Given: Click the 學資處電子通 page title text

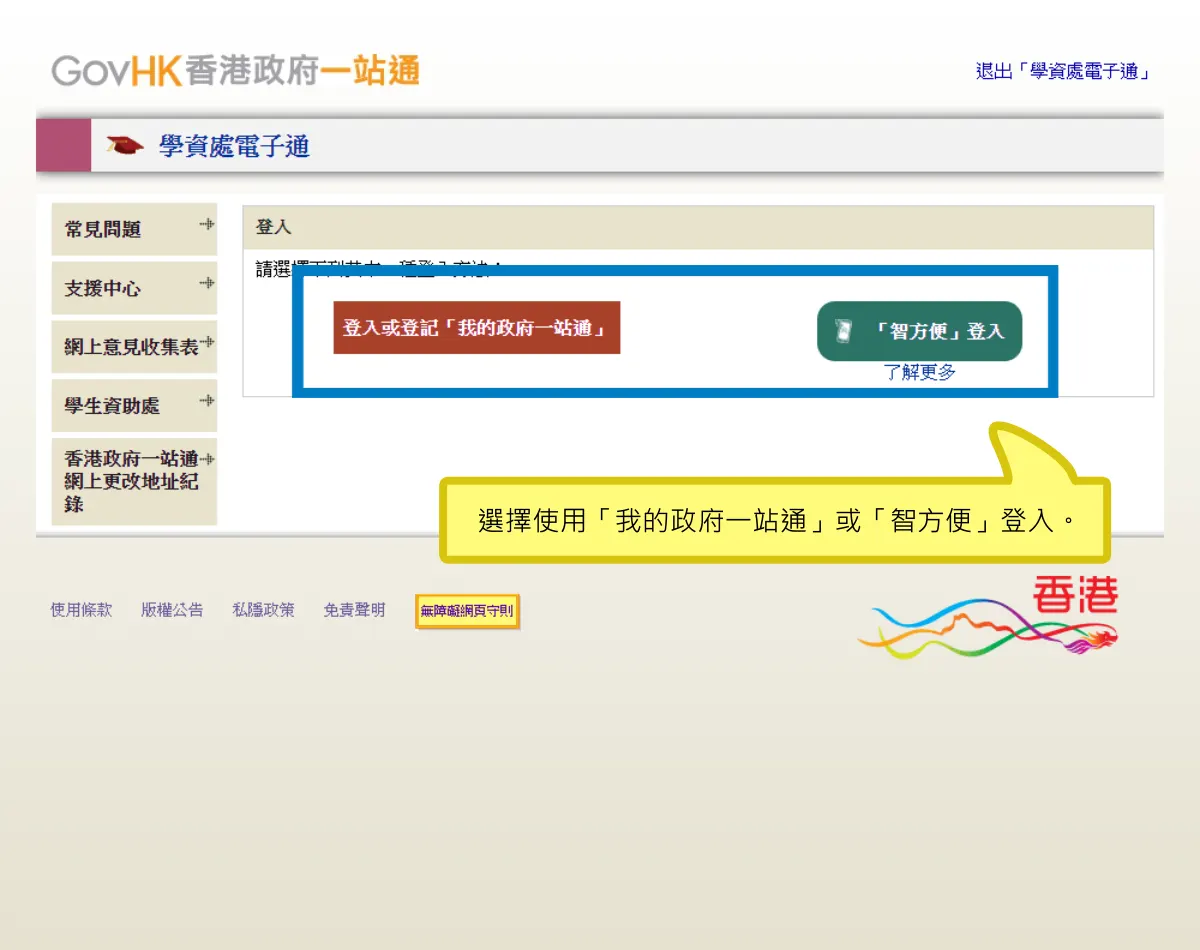Looking at the screenshot, I should 235,146.
